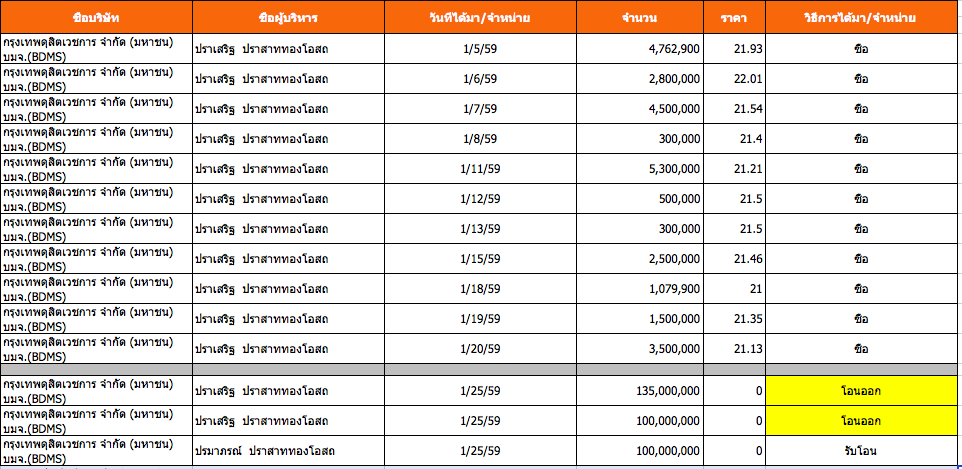Click the yellow โอนออก cell in the 135,000,000 row

point(862,391)
